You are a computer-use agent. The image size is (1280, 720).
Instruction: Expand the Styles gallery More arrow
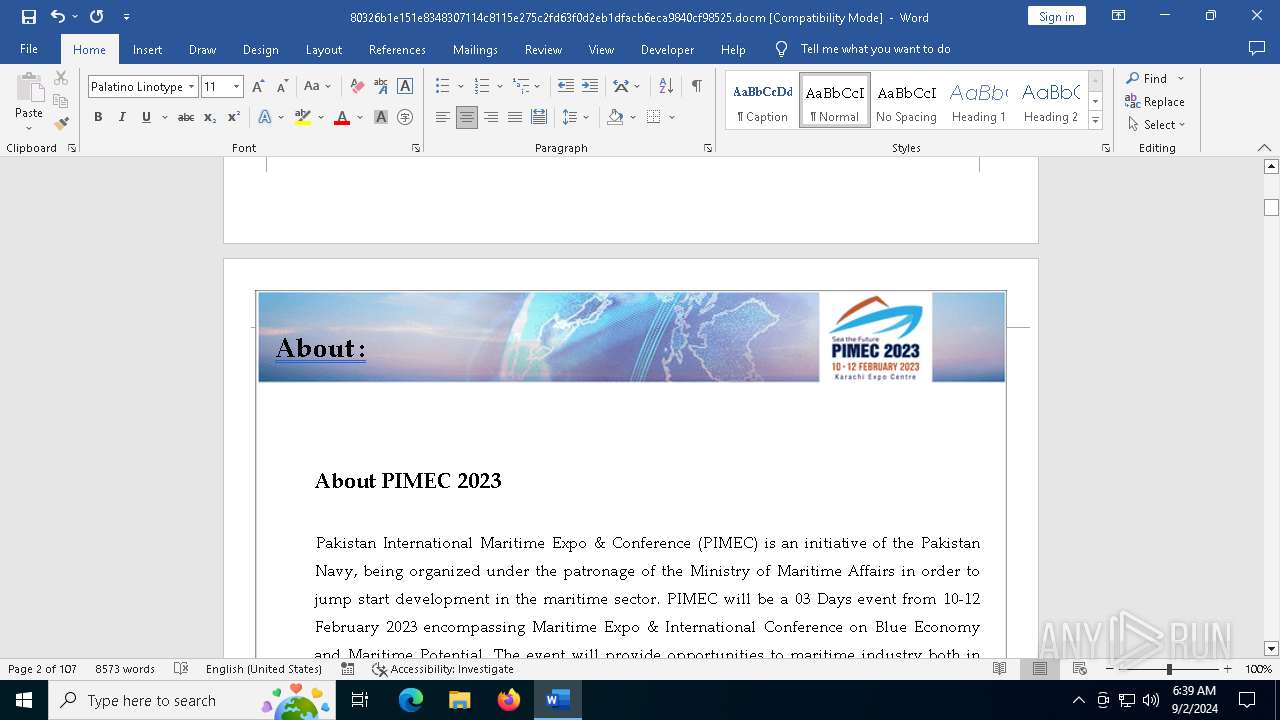pyautogui.click(x=1095, y=120)
